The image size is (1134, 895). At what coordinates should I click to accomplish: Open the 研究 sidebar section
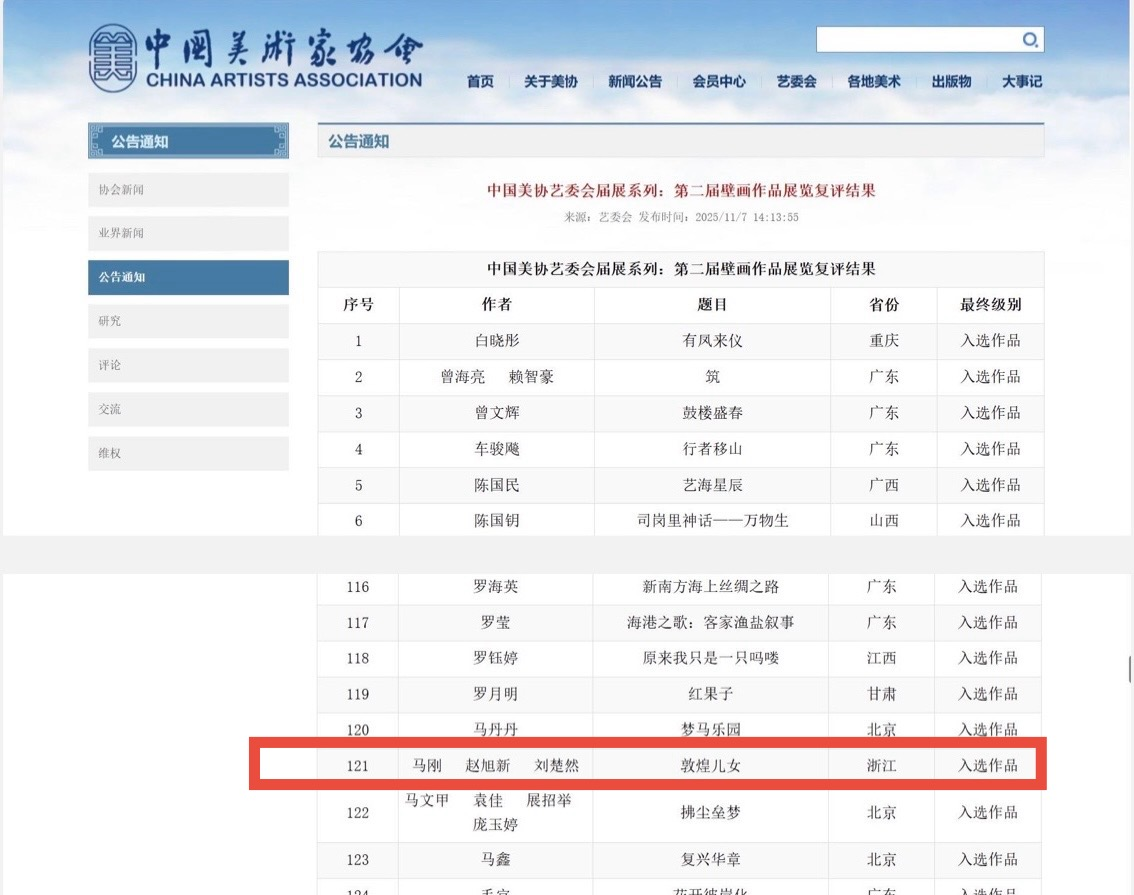188,321
